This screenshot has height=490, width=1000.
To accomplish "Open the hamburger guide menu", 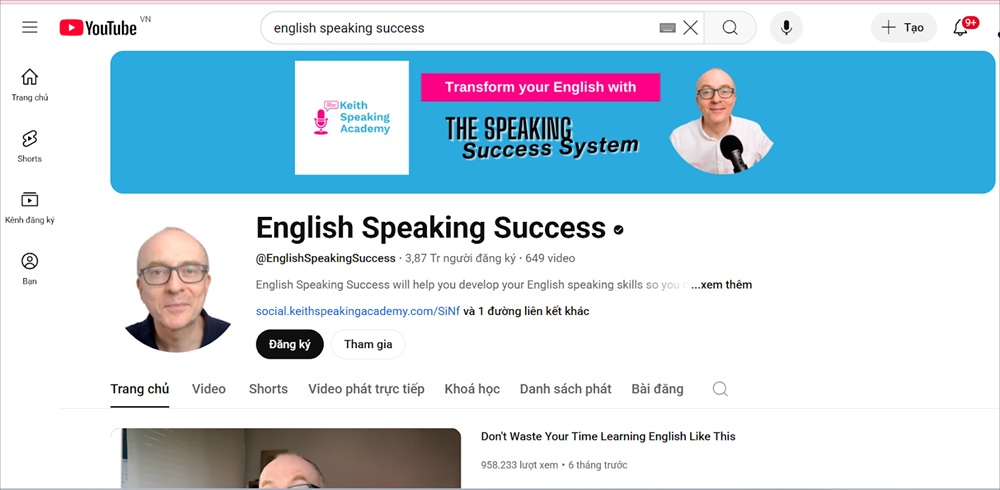I will click(x=29, y=27).
